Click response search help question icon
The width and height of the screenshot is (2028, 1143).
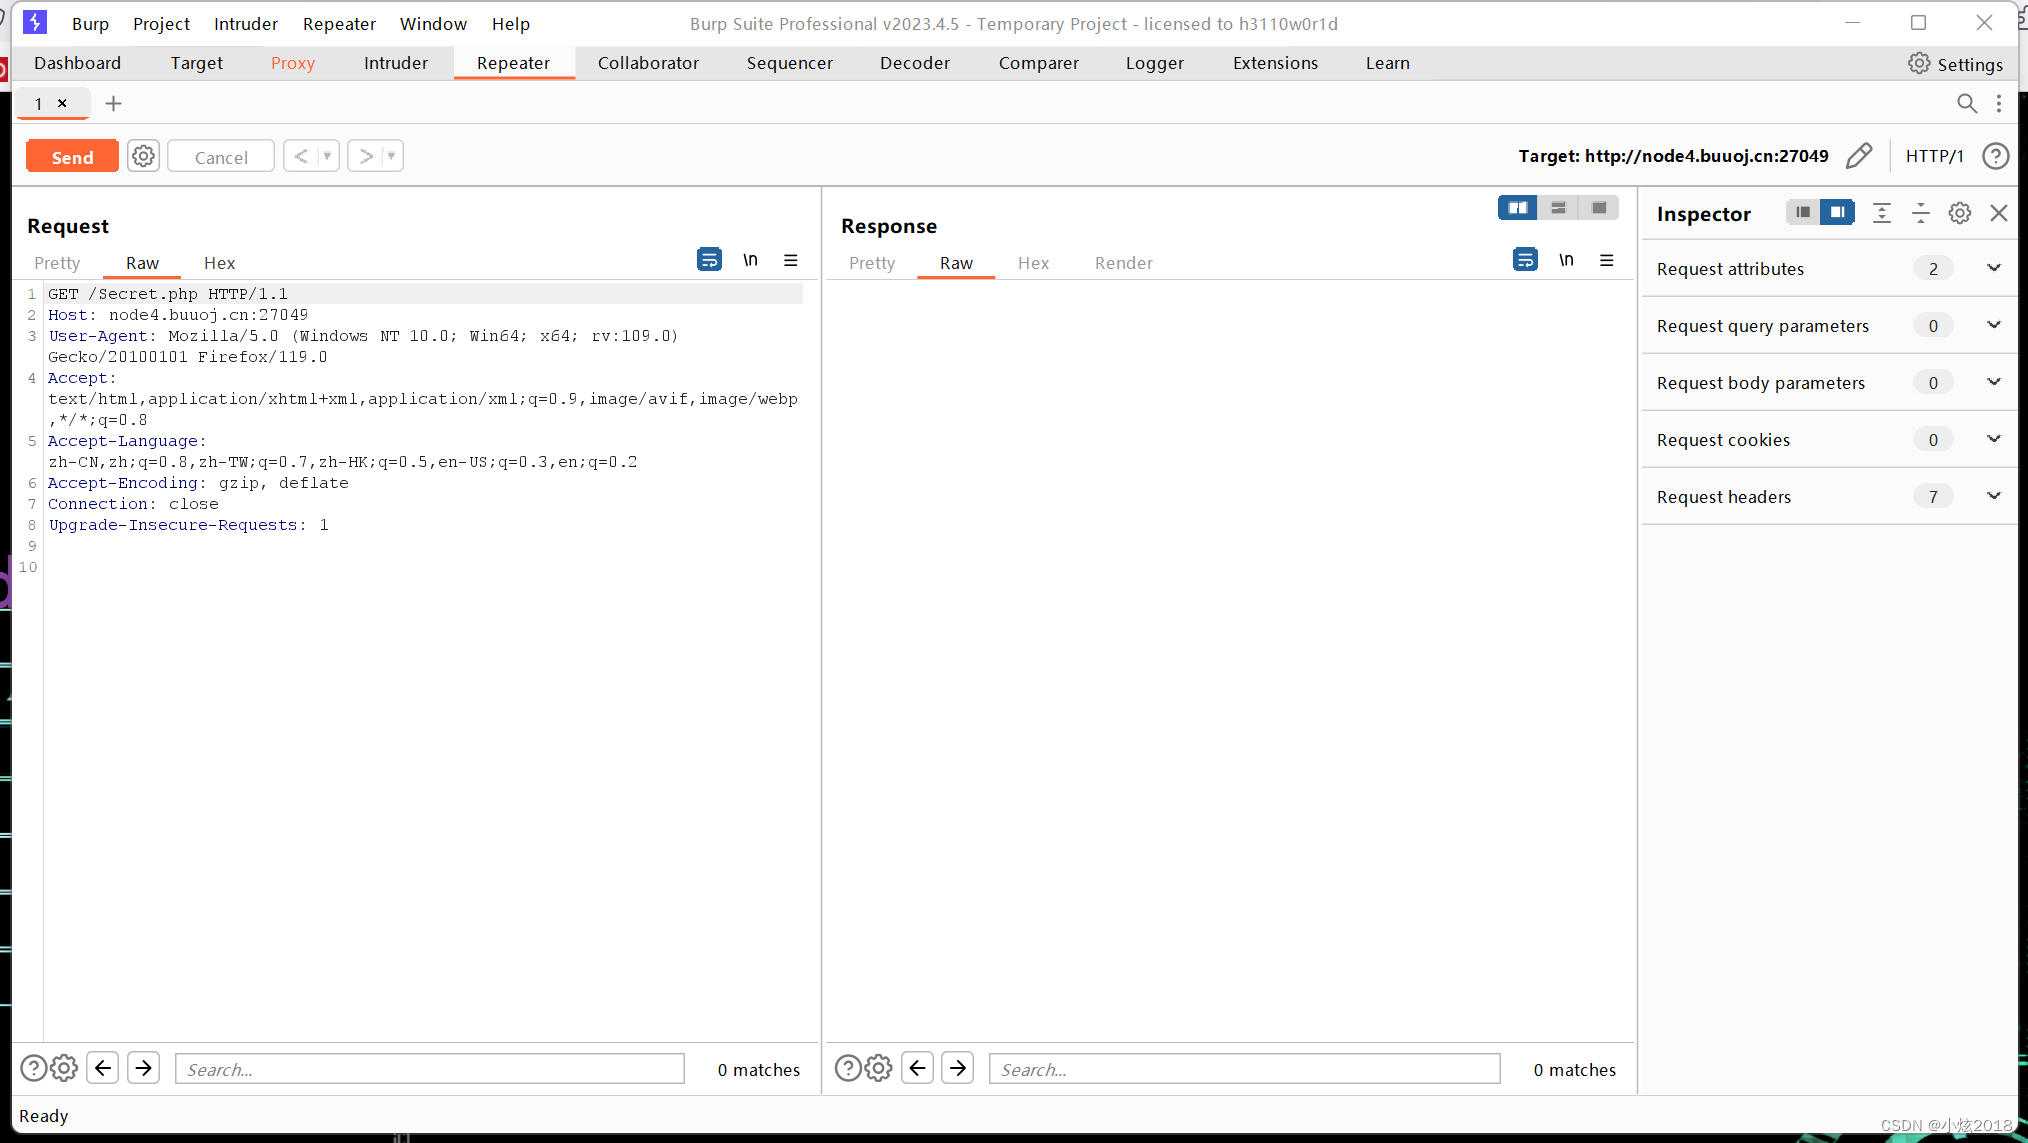coord(848,1068)
